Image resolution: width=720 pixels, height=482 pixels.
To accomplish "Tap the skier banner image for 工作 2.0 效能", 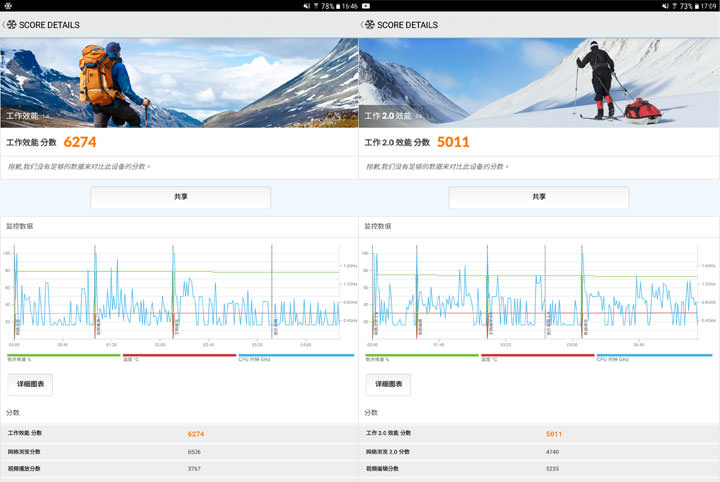I will [x=538, y=82].
